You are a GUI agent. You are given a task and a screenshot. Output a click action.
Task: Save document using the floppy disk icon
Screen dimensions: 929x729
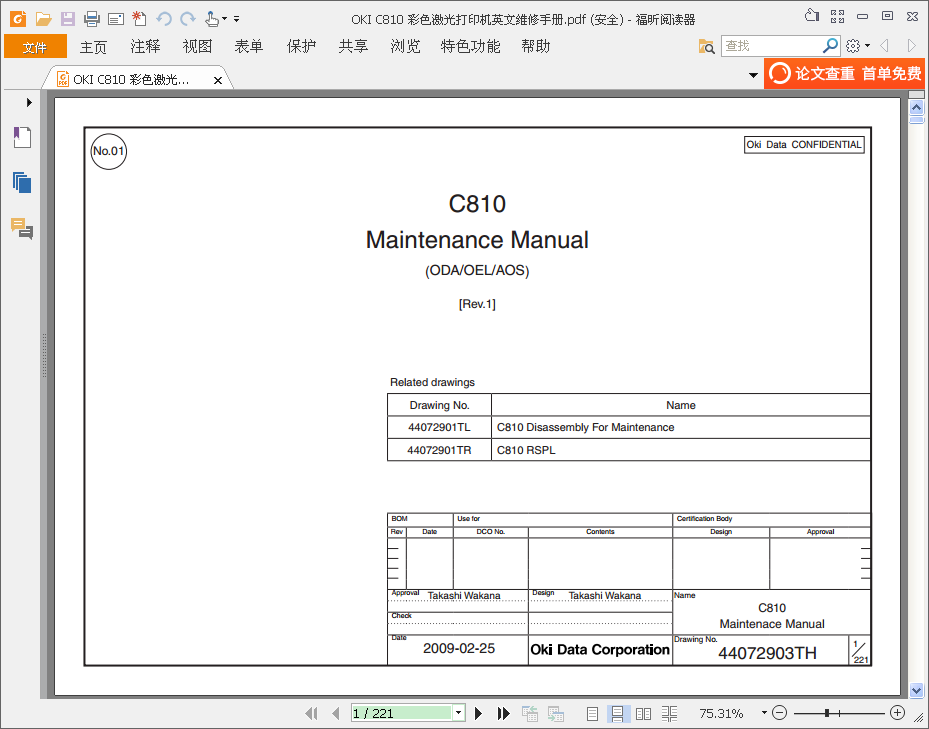point(68,19)
